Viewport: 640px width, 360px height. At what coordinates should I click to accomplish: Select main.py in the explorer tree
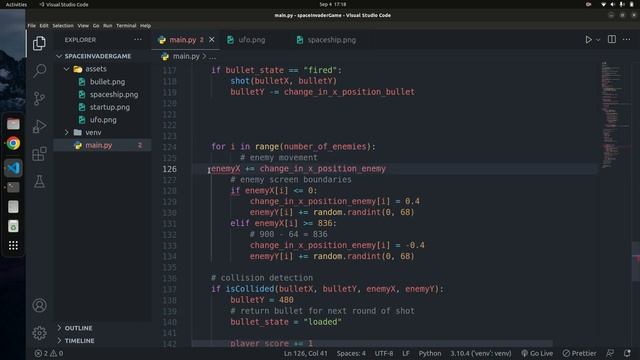point(102,145)
